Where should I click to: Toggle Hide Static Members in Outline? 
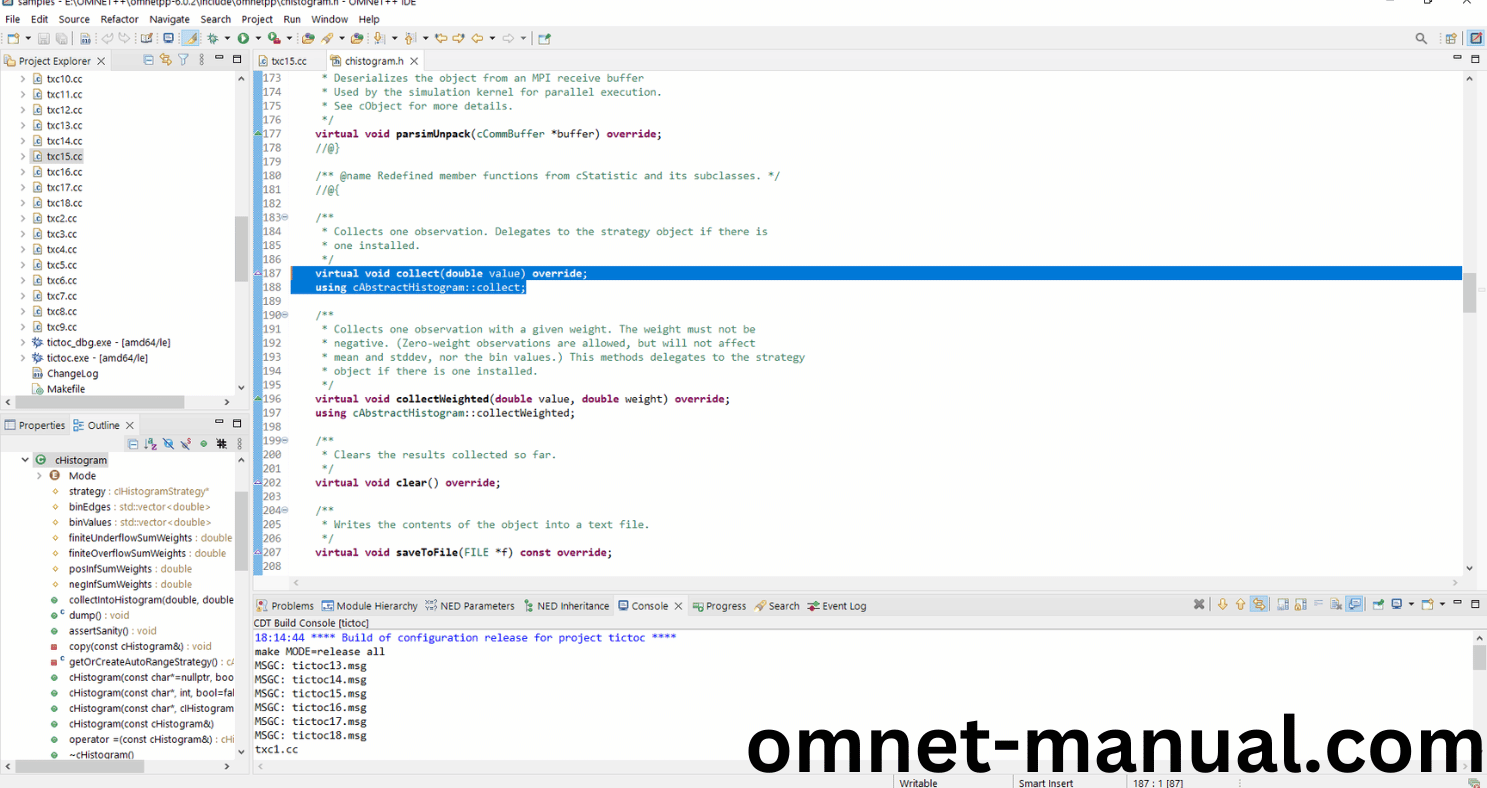pos(186,444)
